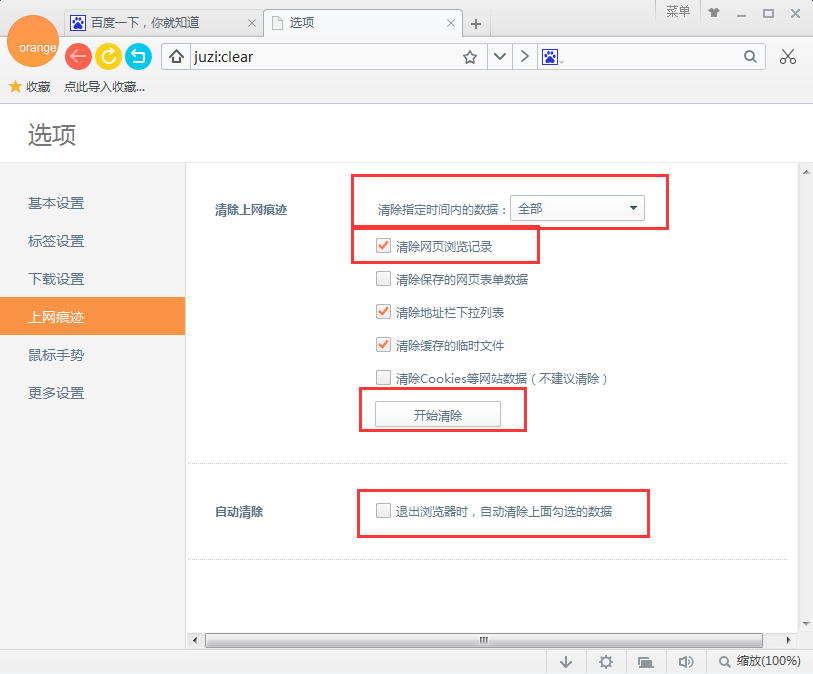
Task: Click 缩放(100%) zoom control
Action: click(759, 661)
